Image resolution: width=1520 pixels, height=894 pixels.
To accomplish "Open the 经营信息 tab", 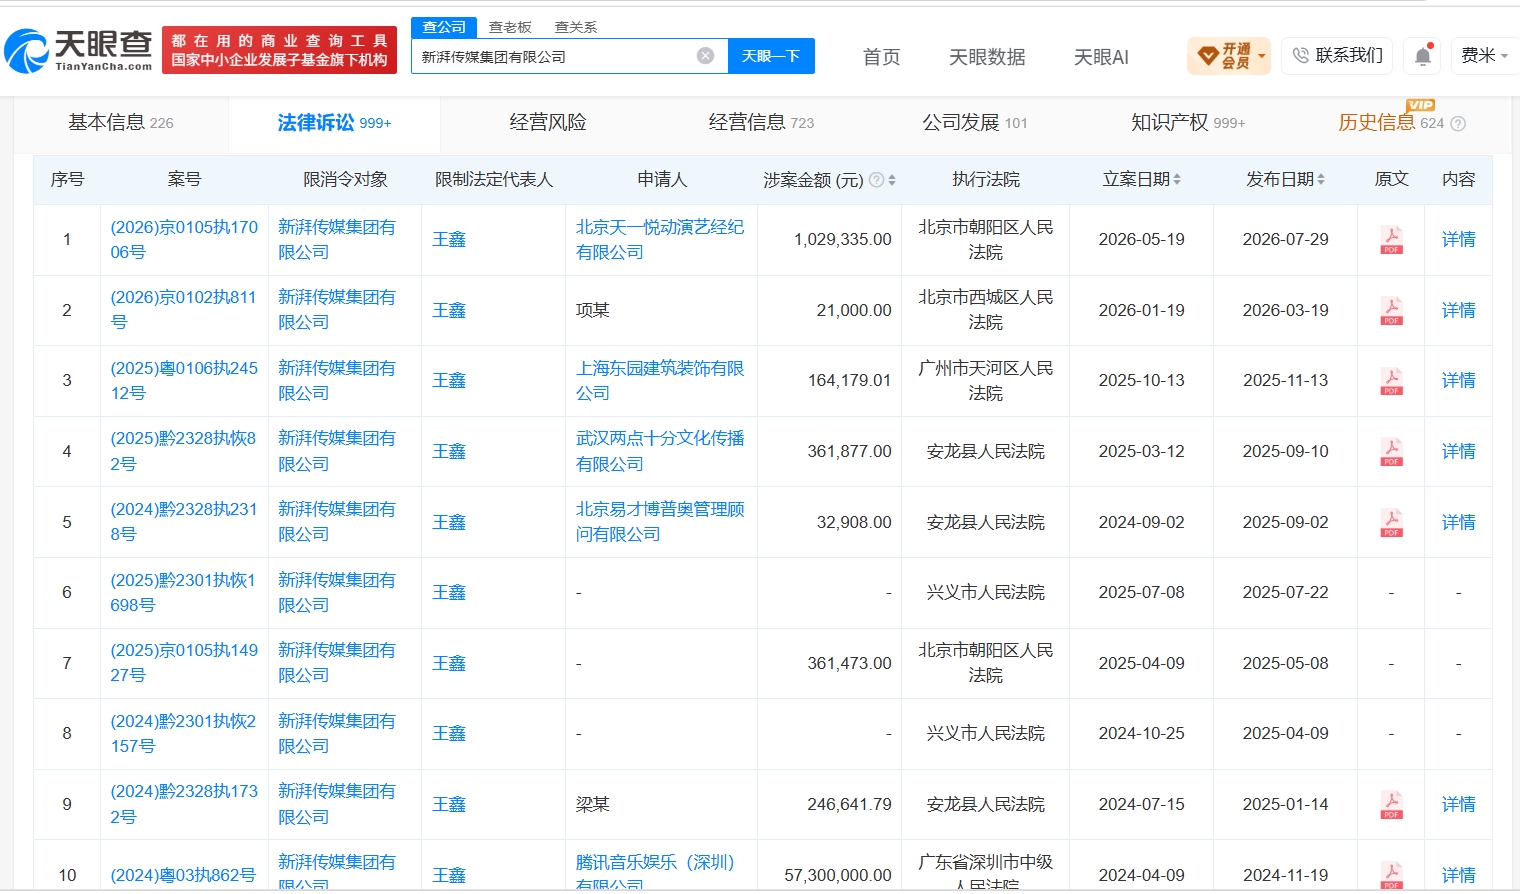I will point(761,123).
